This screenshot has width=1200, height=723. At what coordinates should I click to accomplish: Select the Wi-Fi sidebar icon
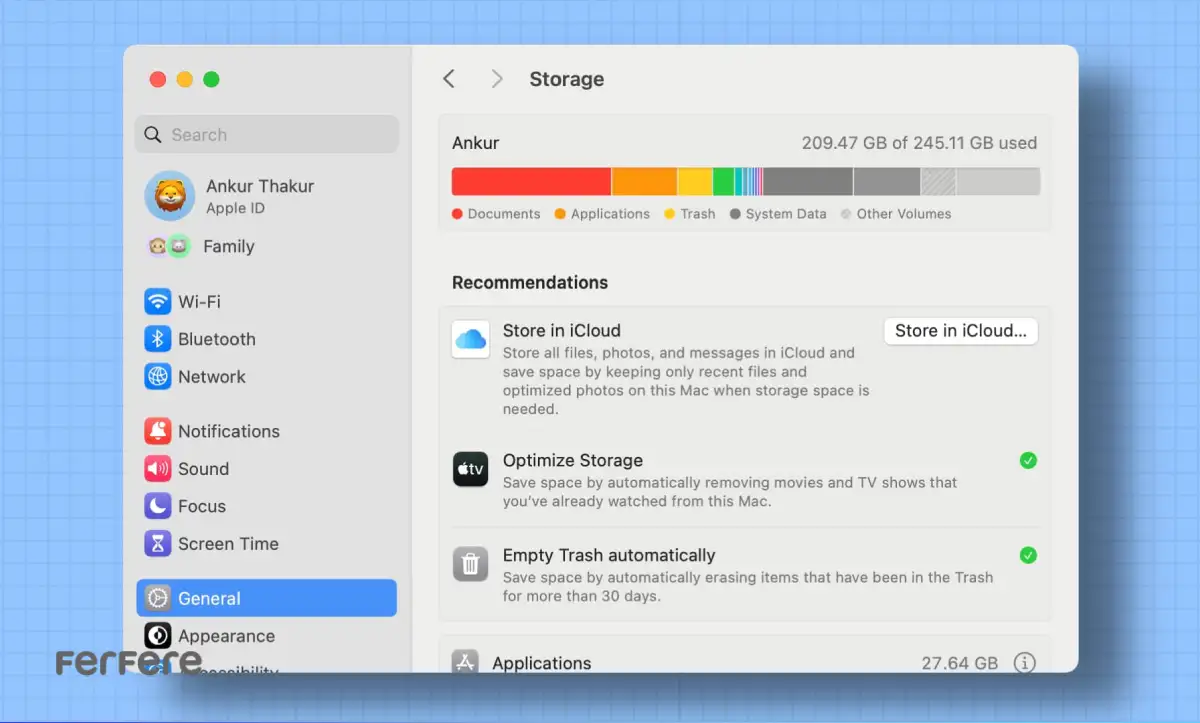157,301
